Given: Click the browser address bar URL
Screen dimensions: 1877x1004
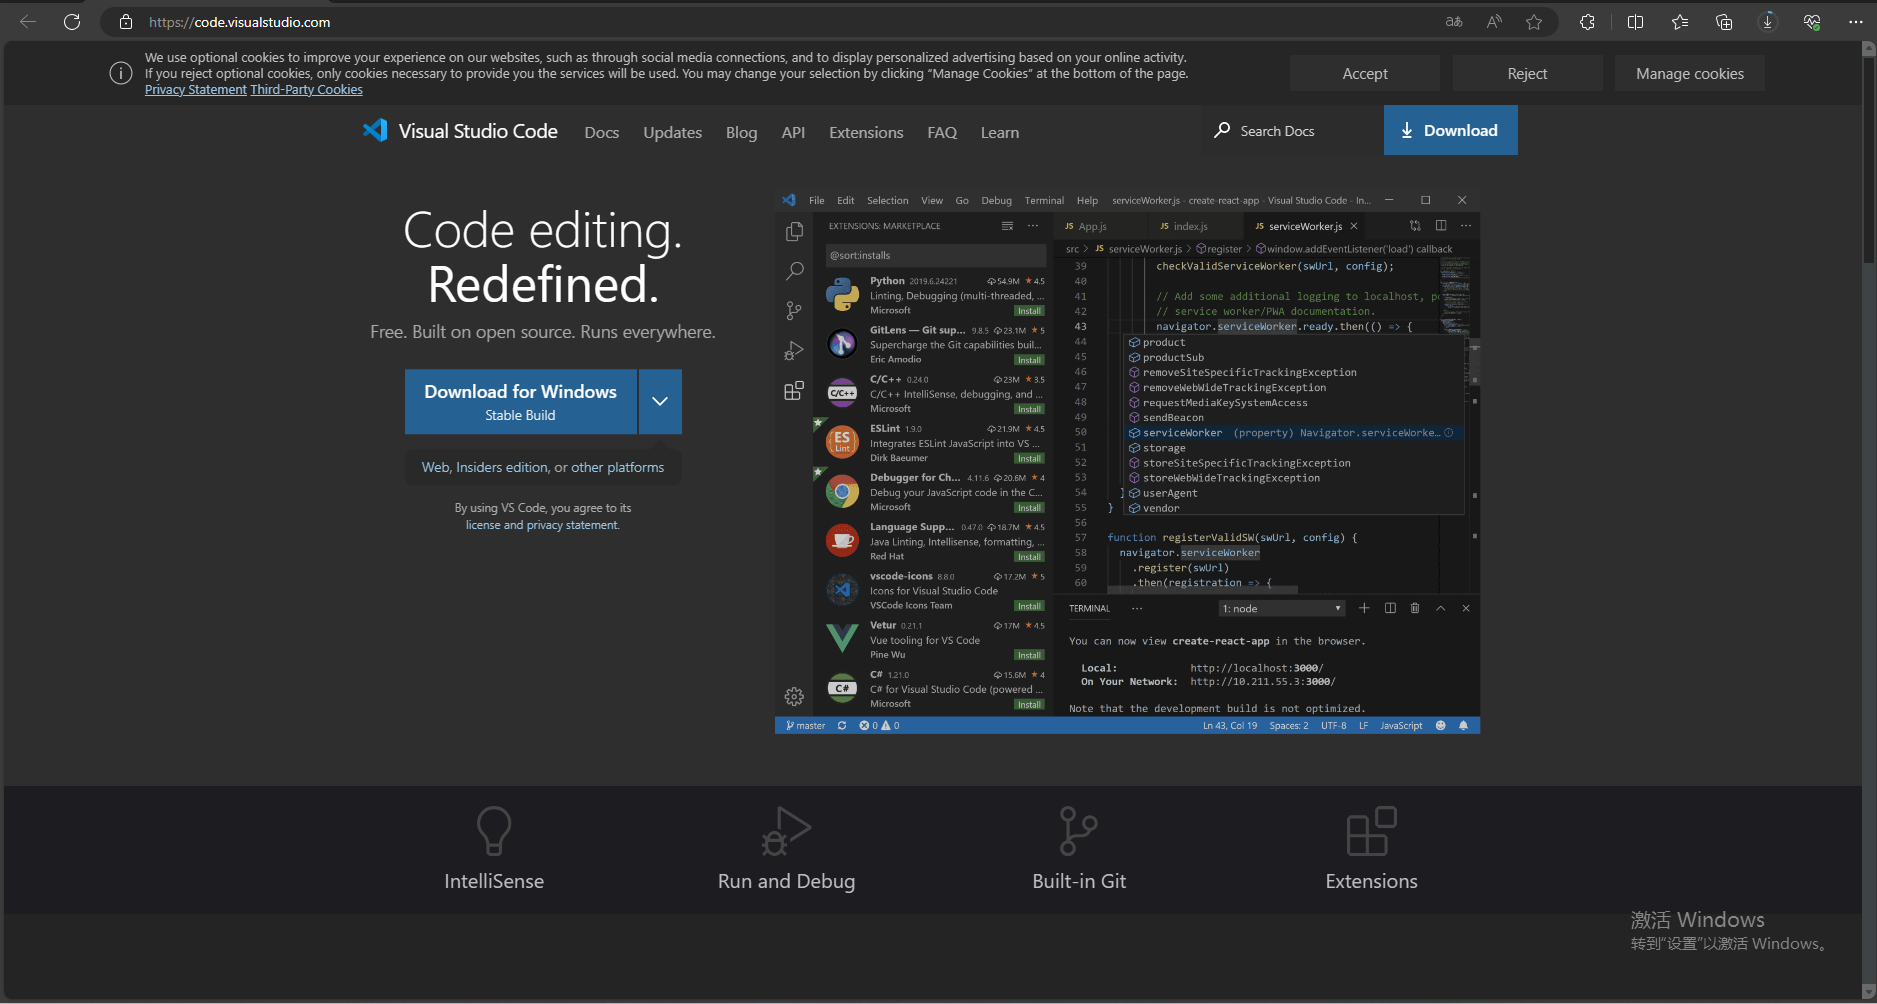Looking at the screenshot, I should [x=240, y=21].
